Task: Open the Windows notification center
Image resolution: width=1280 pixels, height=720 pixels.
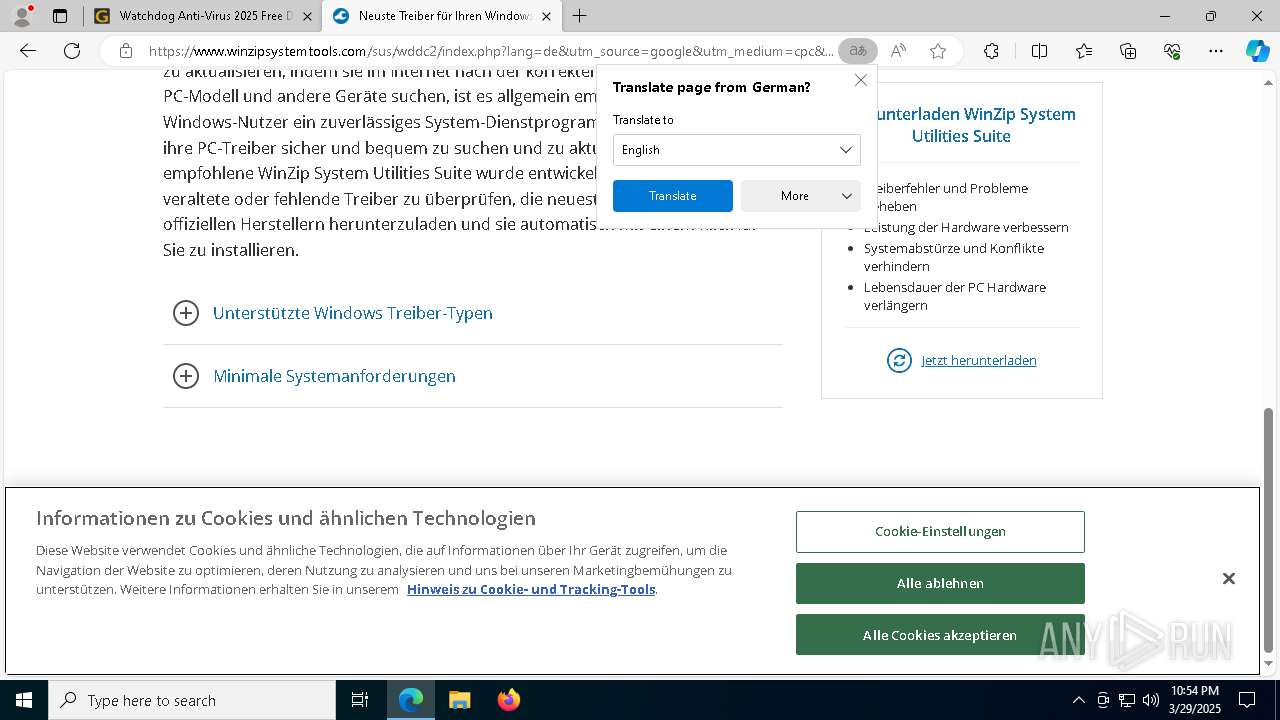Action: click(x=1247, y=700)
